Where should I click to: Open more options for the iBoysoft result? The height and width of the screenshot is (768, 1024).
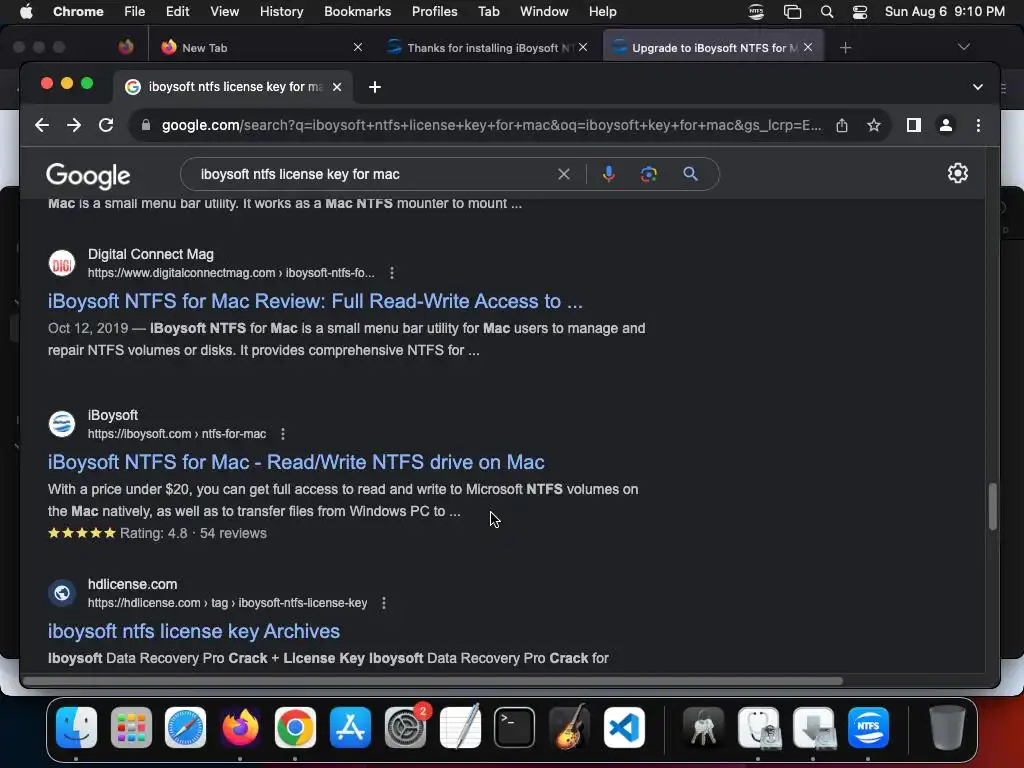(x=283, y=434)
